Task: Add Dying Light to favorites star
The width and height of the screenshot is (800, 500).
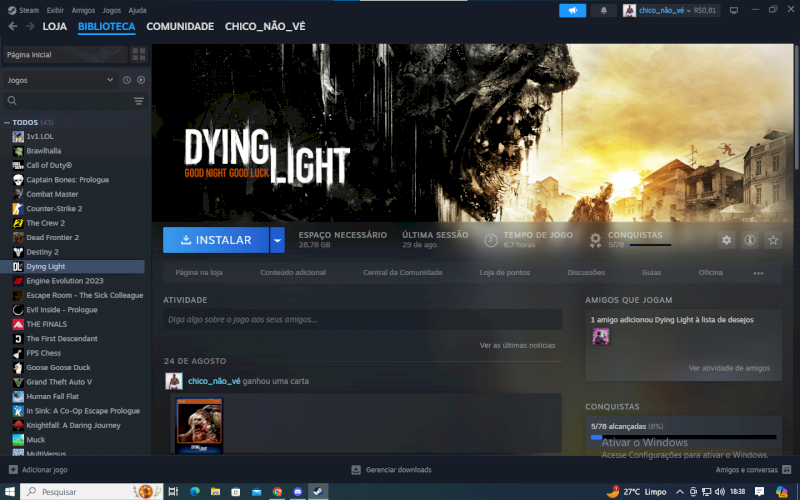Action: click(773, 240)
